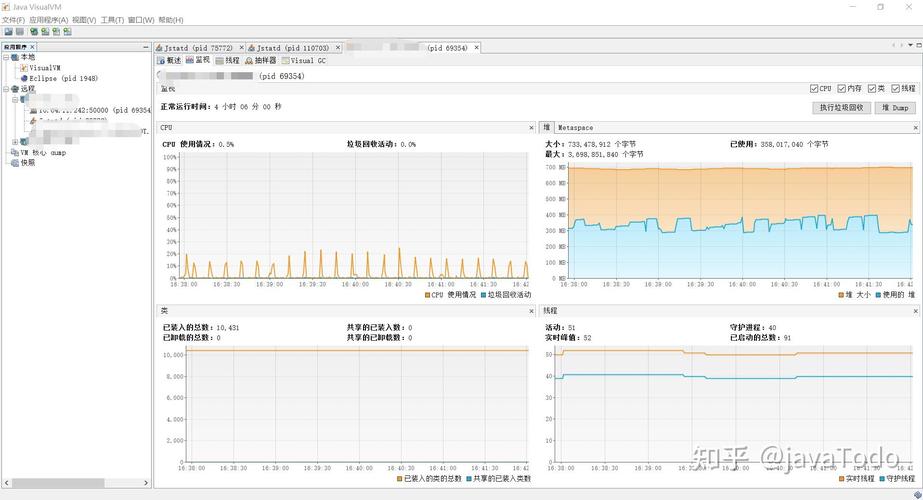Close the 类 classes chart panel

click(531, 310)
